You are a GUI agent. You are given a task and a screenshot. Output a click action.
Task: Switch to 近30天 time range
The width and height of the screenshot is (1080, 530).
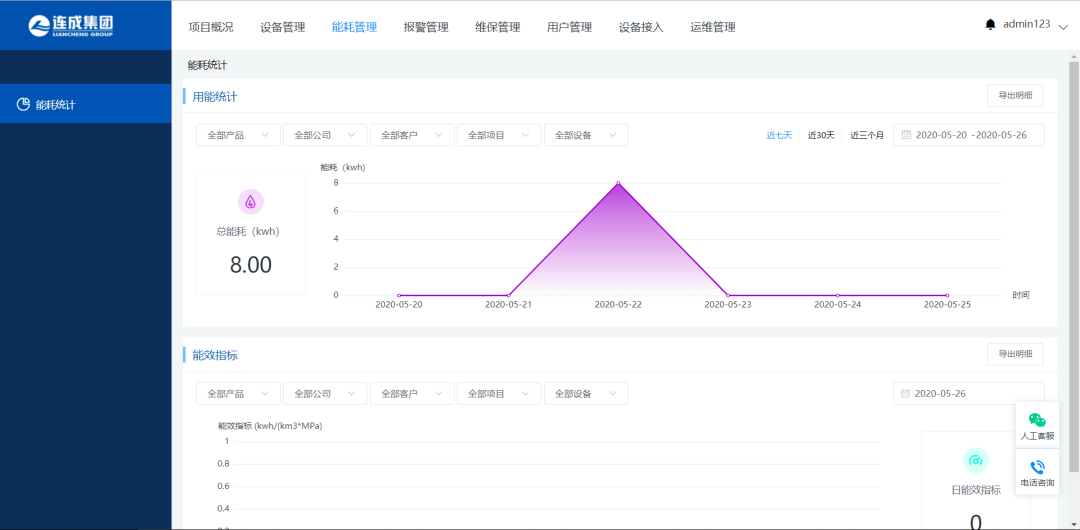821,135
